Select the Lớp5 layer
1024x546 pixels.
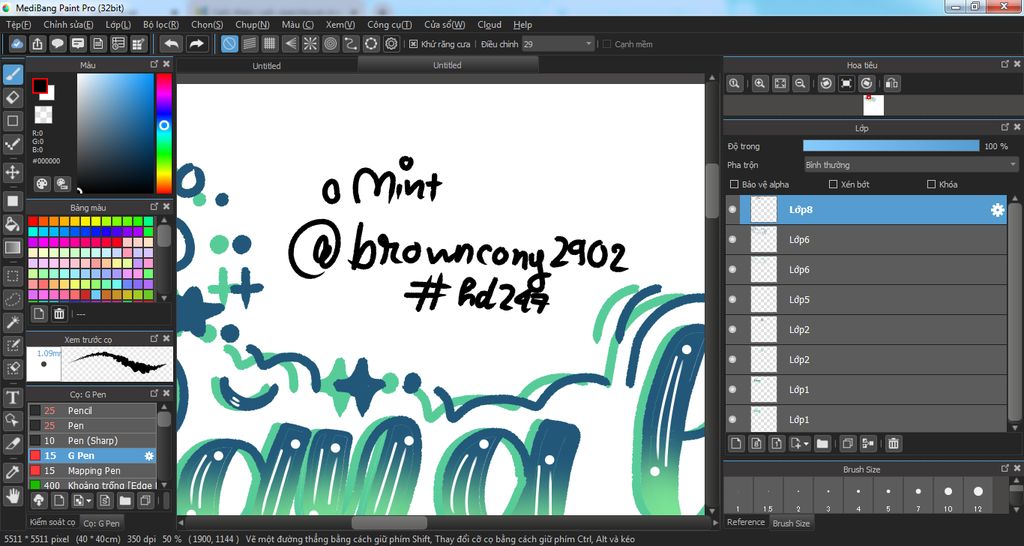click(866, 300)
